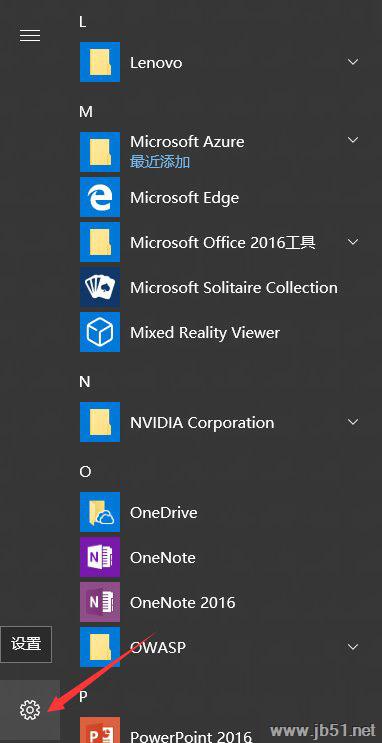
Task: Open Settings via the gear icon
Action: point(30,710)
